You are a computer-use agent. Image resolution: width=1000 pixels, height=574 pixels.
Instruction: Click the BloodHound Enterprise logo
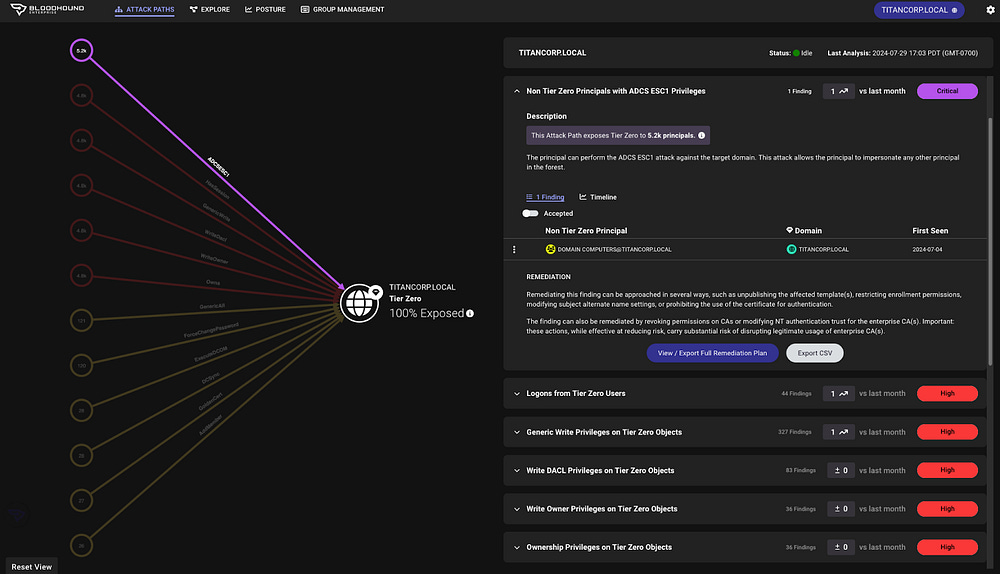[x=47, y=9]
